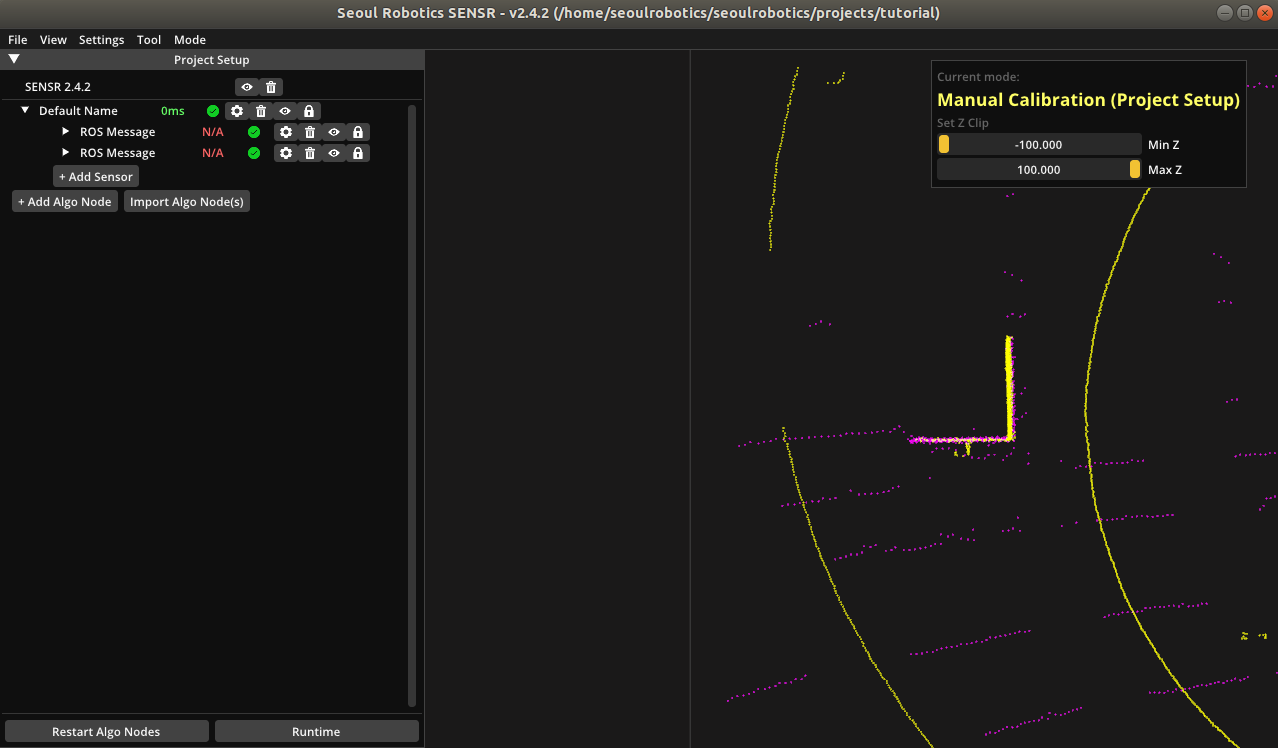
Task: Switch to Runtime mode button
Action: [316, 732]
